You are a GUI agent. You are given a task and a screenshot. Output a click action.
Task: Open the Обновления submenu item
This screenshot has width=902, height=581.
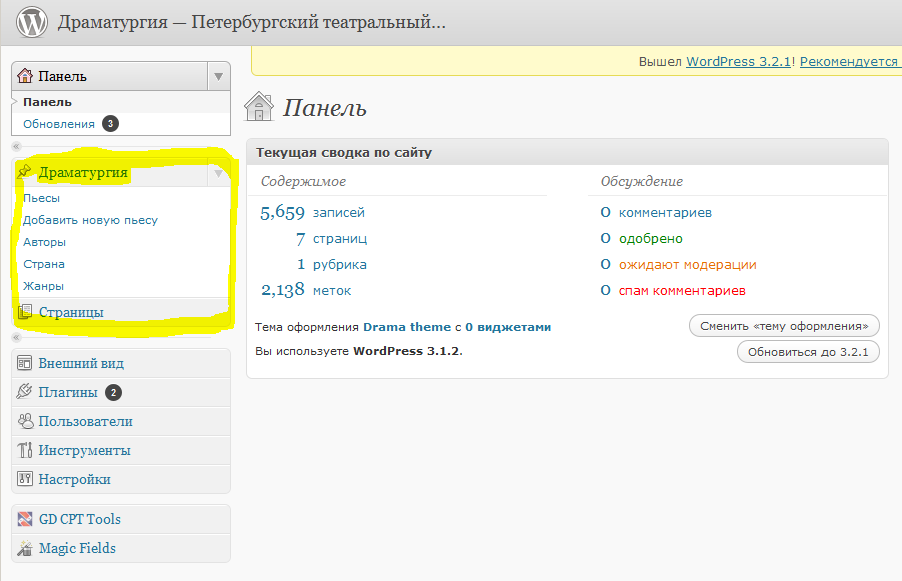coord(58,124)
